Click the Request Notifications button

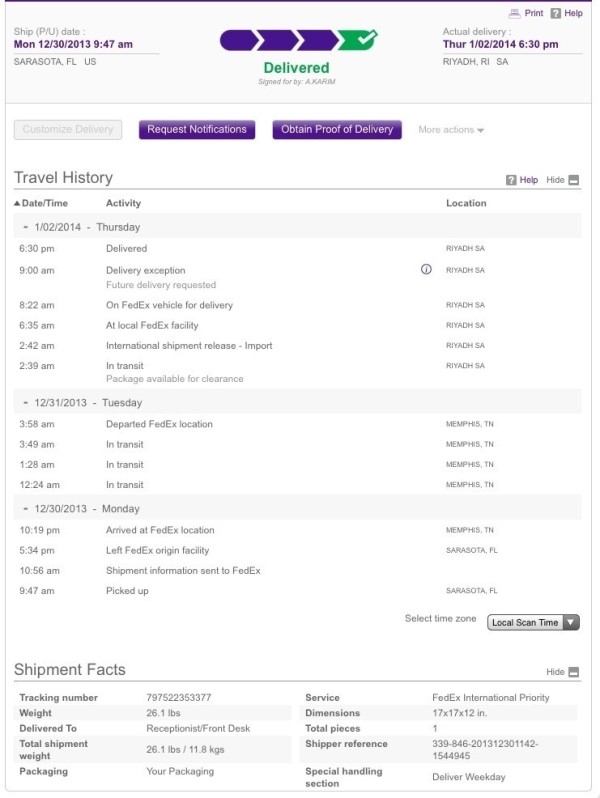(x=197, y=130)
